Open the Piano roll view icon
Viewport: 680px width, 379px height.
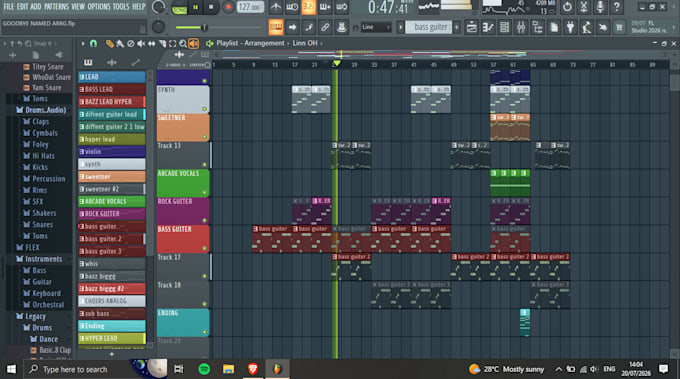point(488,27)
